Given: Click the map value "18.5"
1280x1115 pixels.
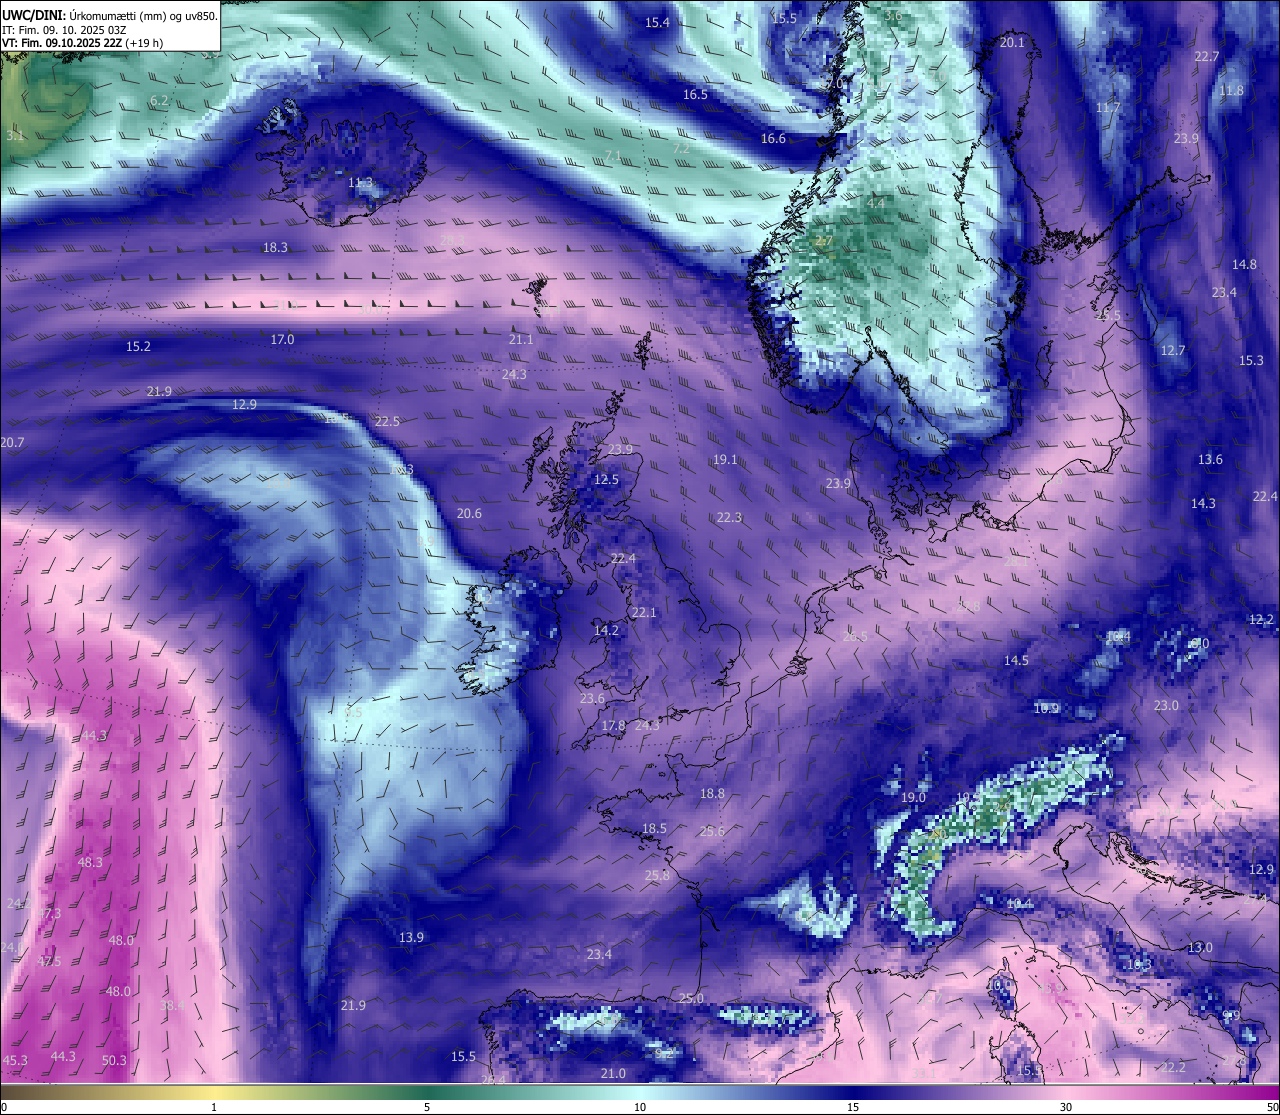Looking at the screenshot, I should (654, 828).
